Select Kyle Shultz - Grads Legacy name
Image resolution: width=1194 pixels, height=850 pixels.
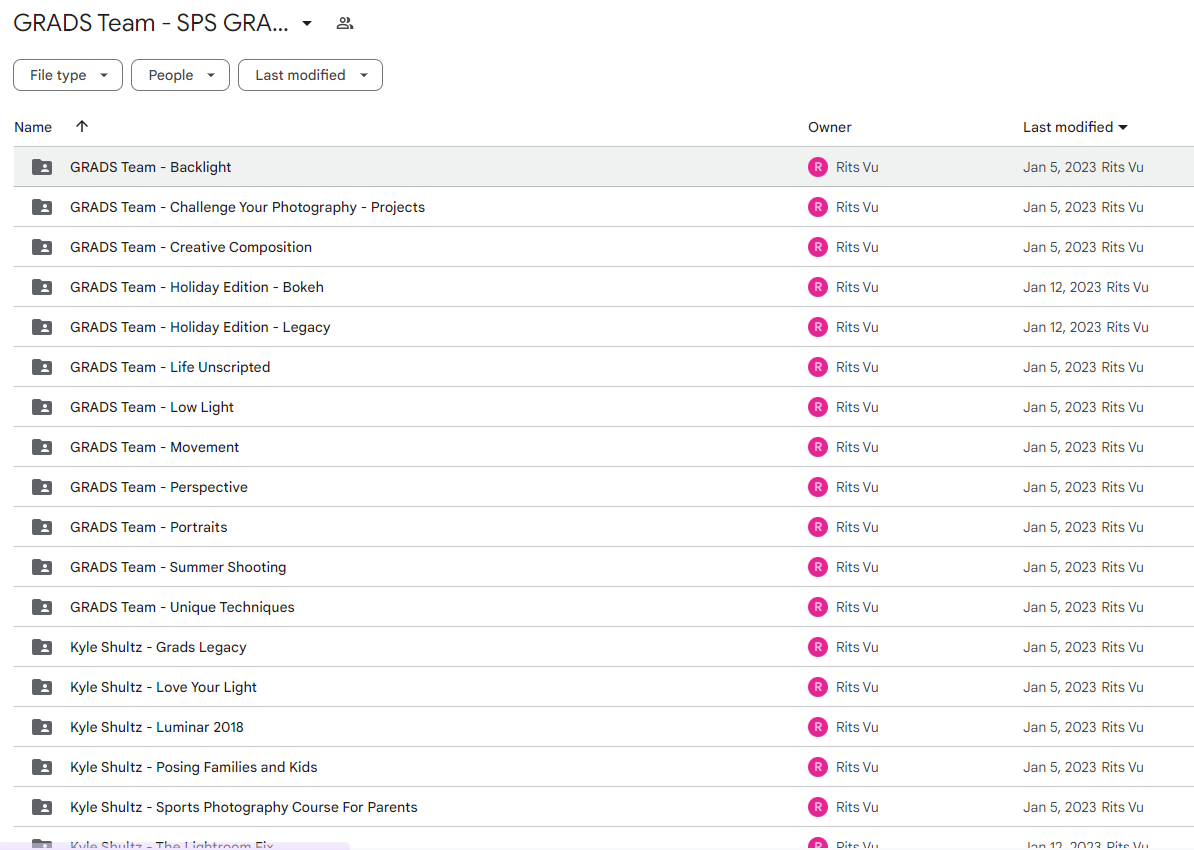click(158, 647)
